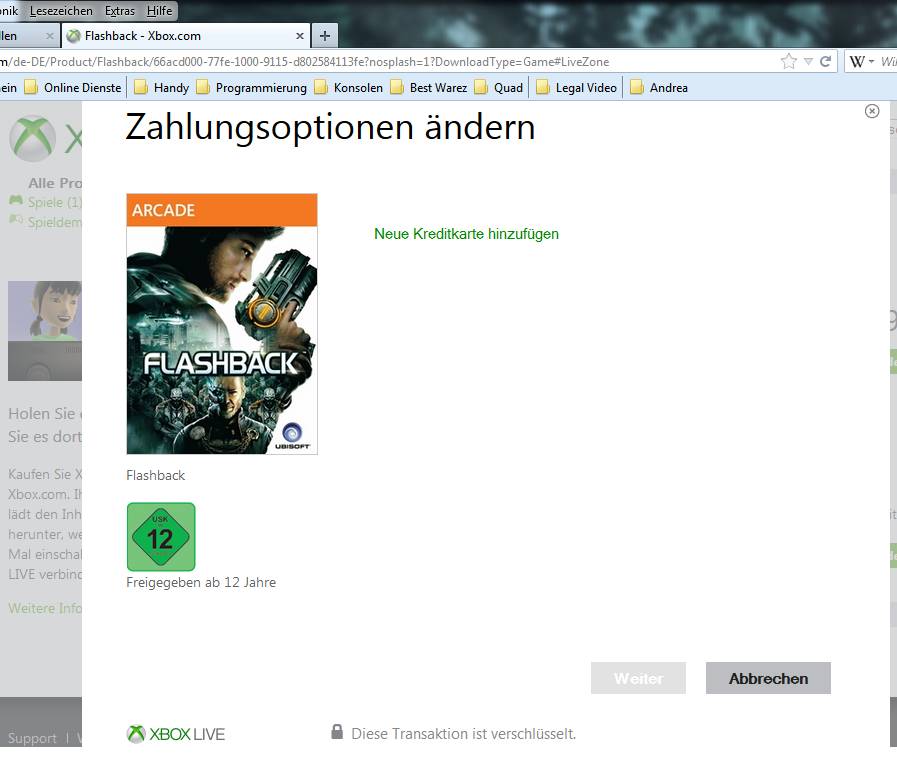Open the address bar history dropdown arrow
Image resolution: width=897 pixels, height=765 pixels.
pyautogui.click(x=808, y=61)
